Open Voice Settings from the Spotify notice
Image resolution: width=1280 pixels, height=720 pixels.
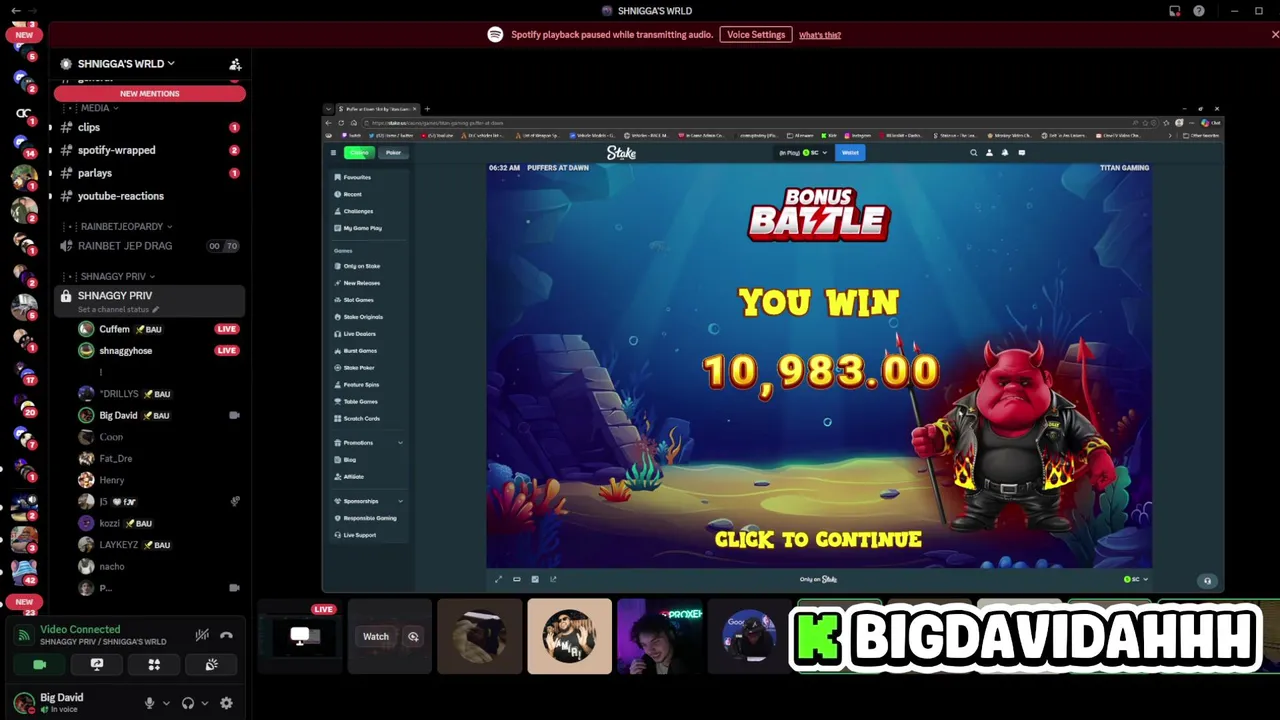click(x=756, y=35)
